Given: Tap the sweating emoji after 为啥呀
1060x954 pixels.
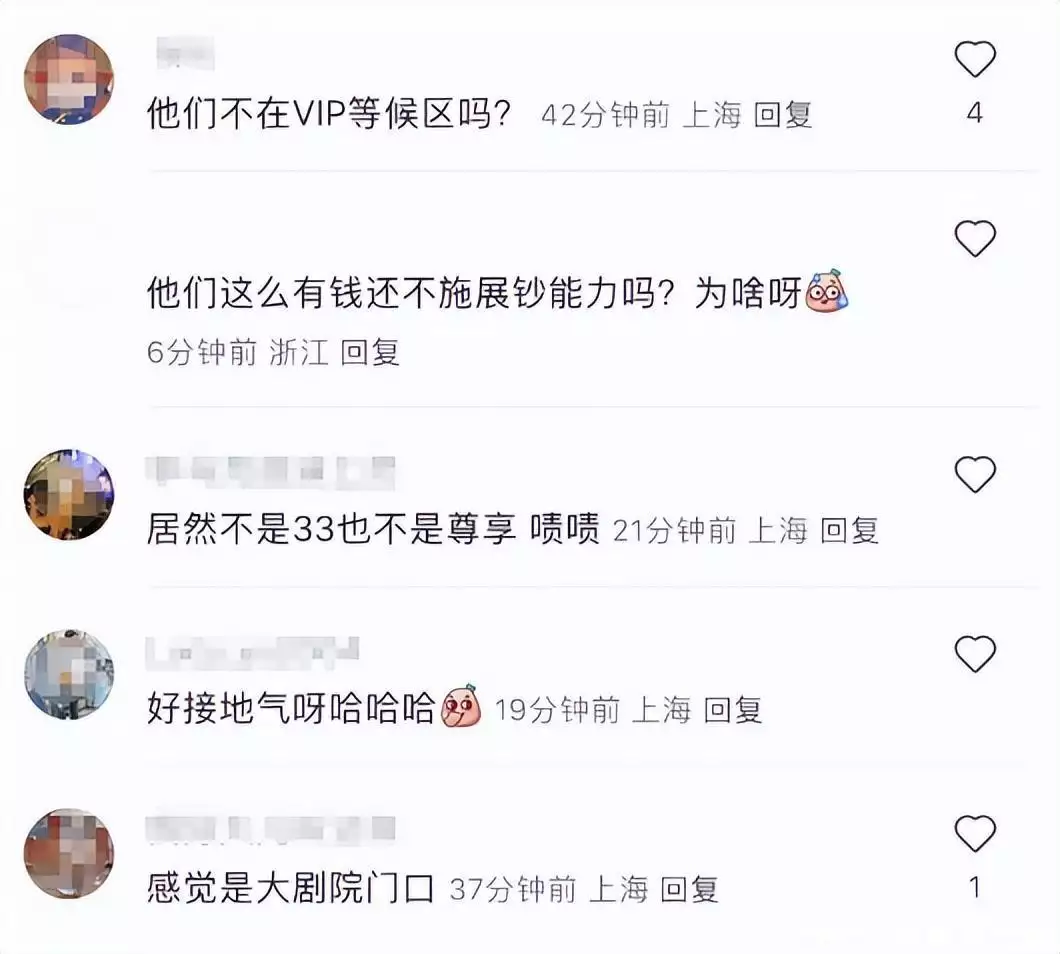Looking at the screenshot, I should [826, 290].
